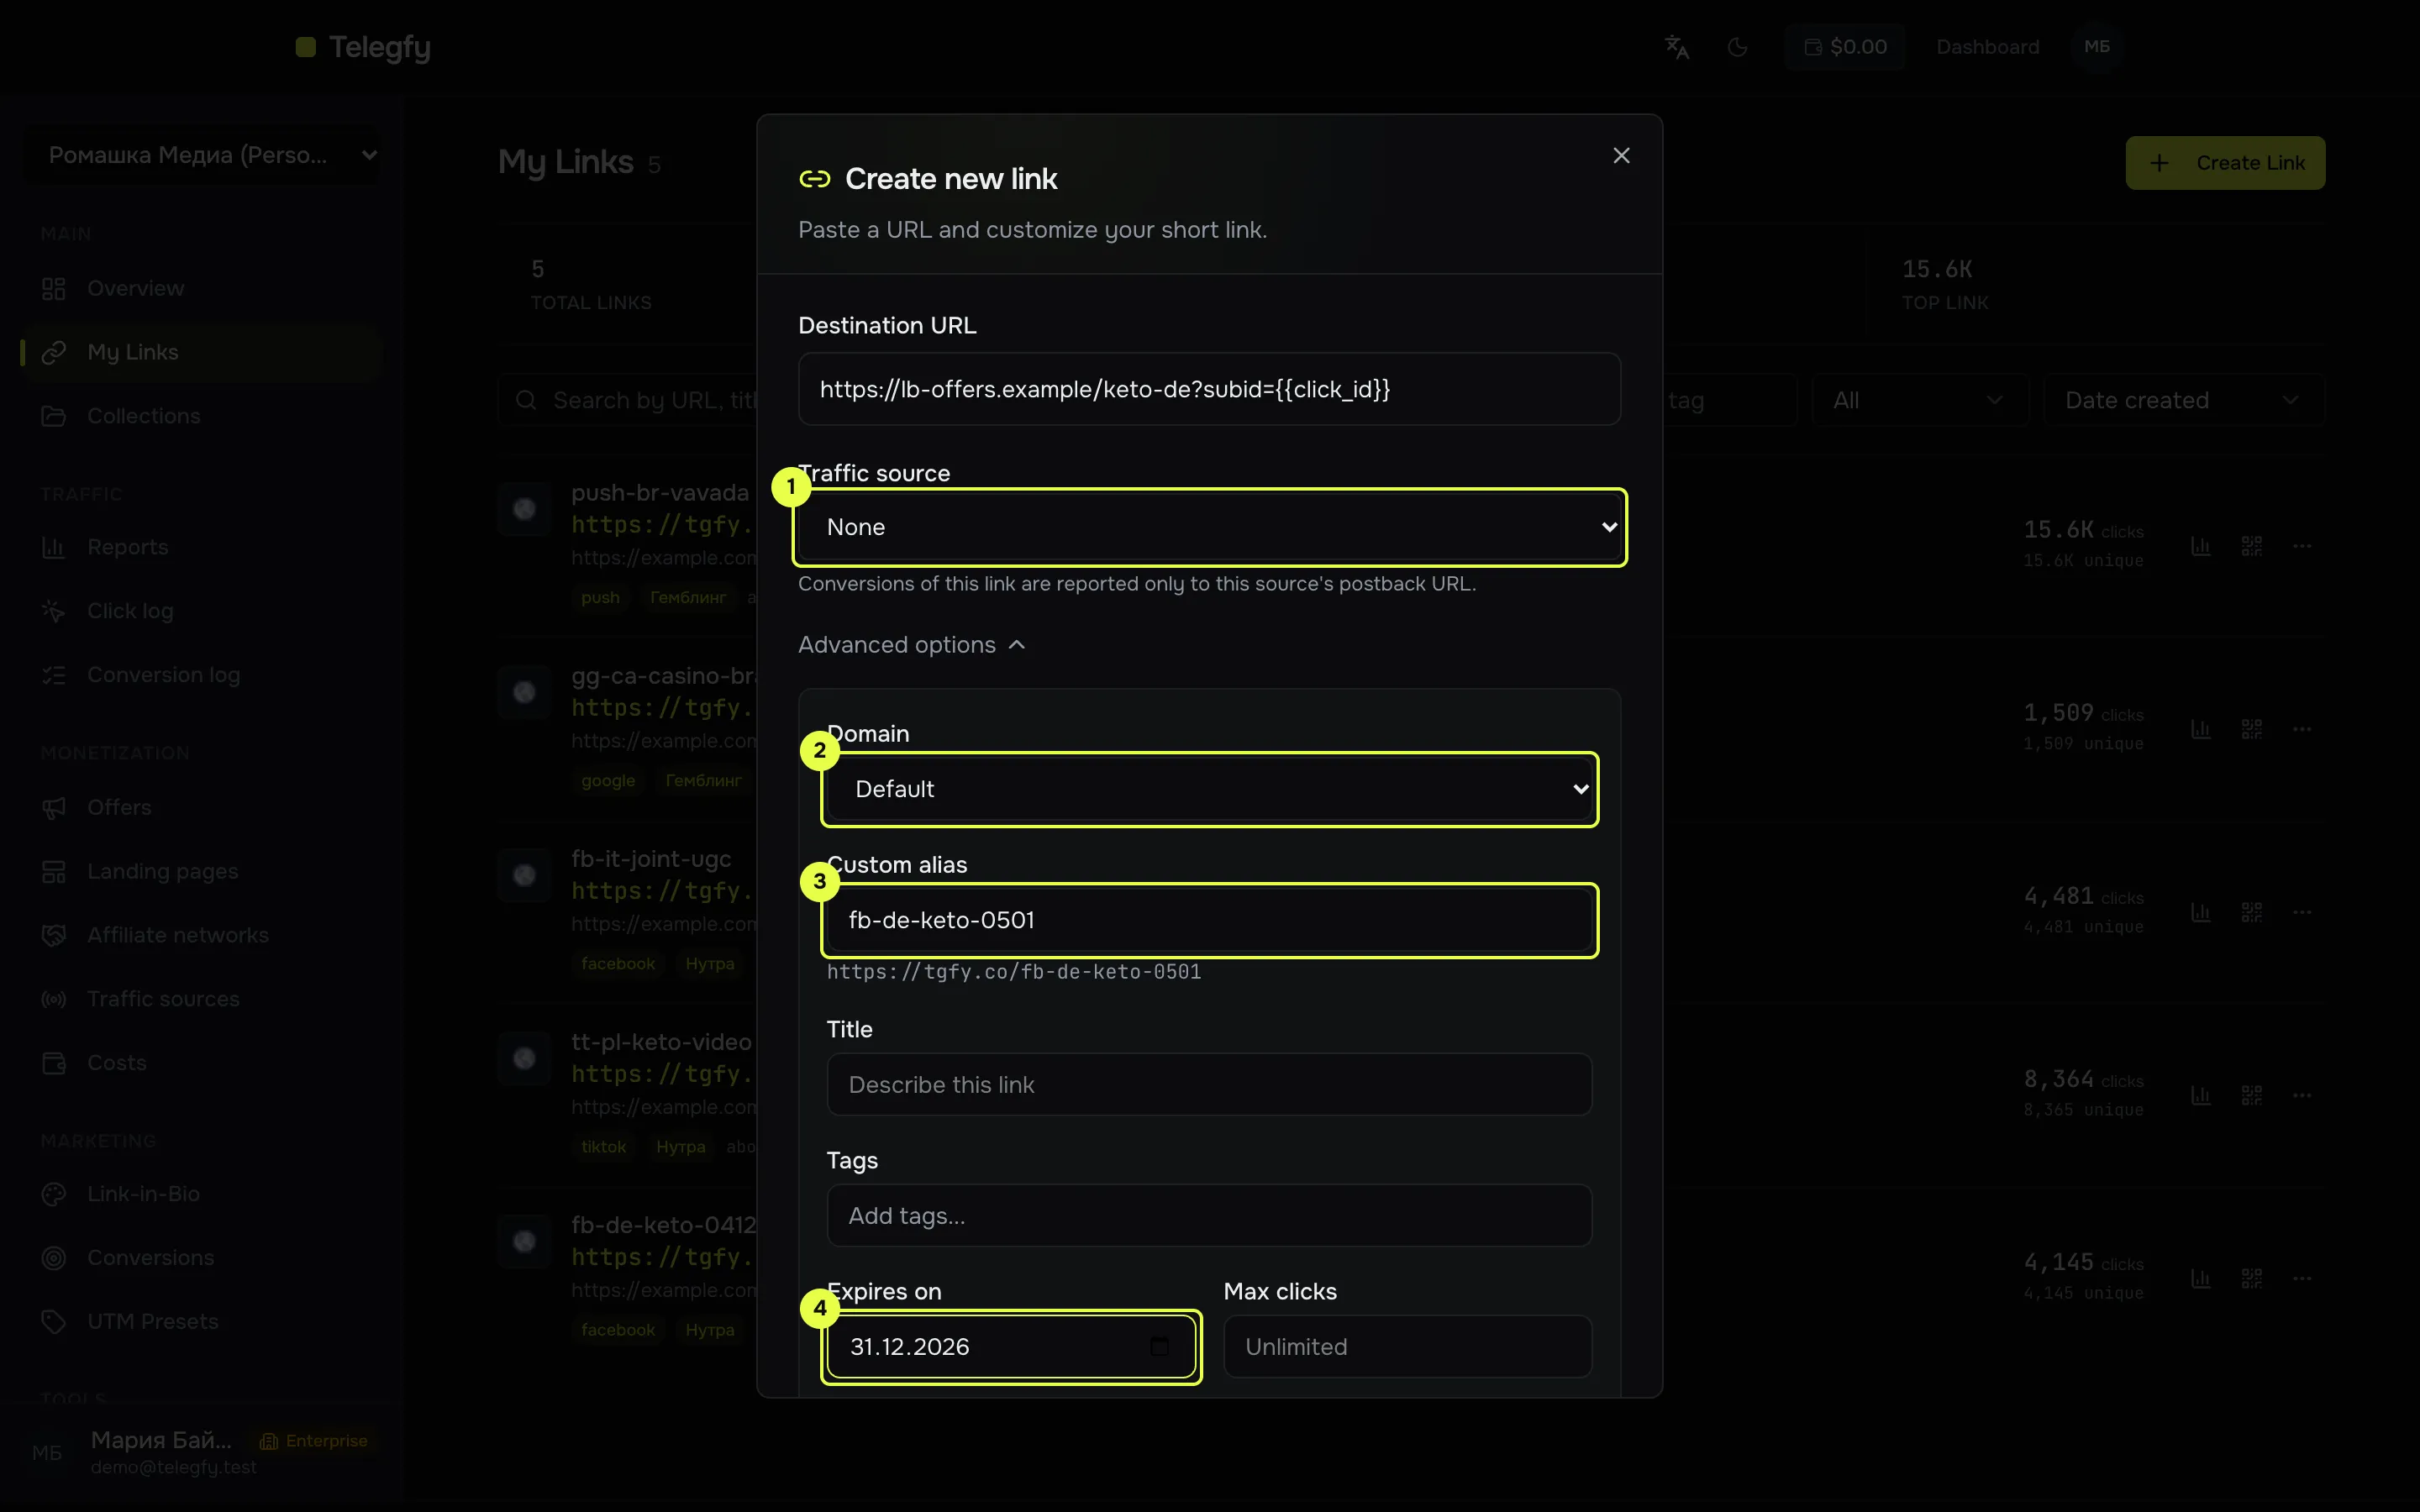The image size is (2420, 1512).
Task: Go to Reports in the sidebar
Action: [202, 547]
